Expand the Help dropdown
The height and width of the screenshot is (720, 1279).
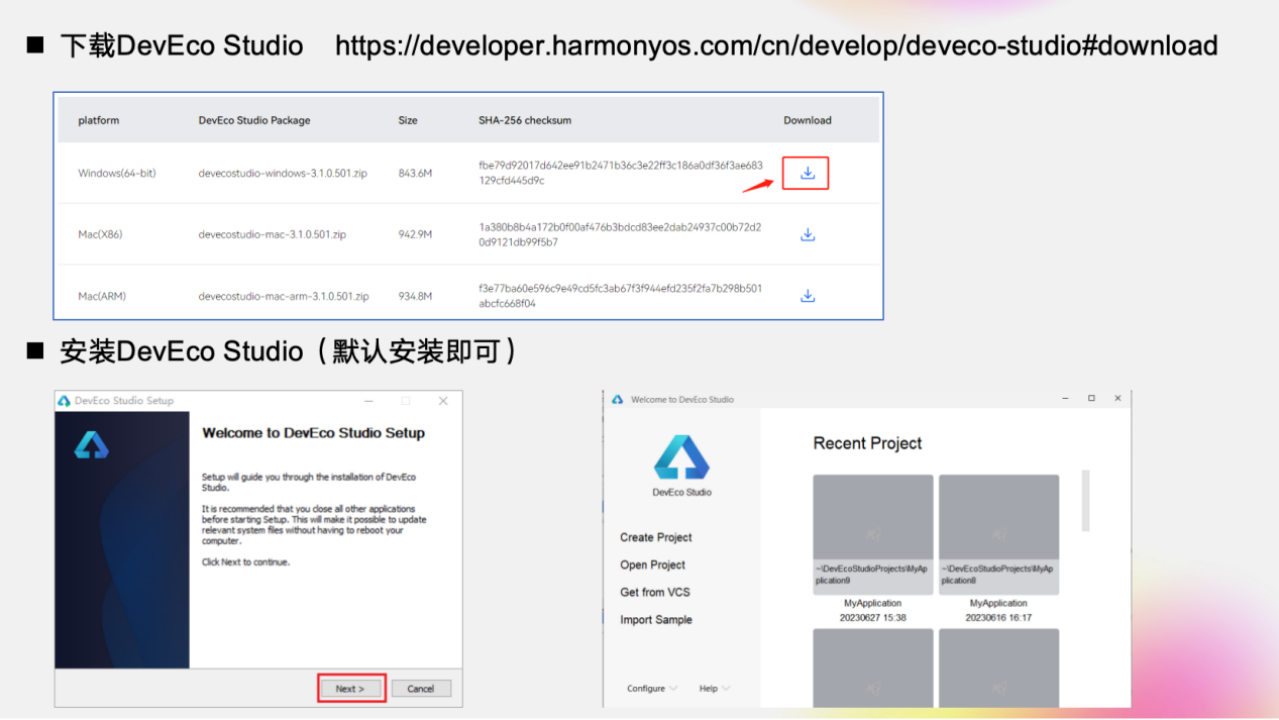point(714,688)
